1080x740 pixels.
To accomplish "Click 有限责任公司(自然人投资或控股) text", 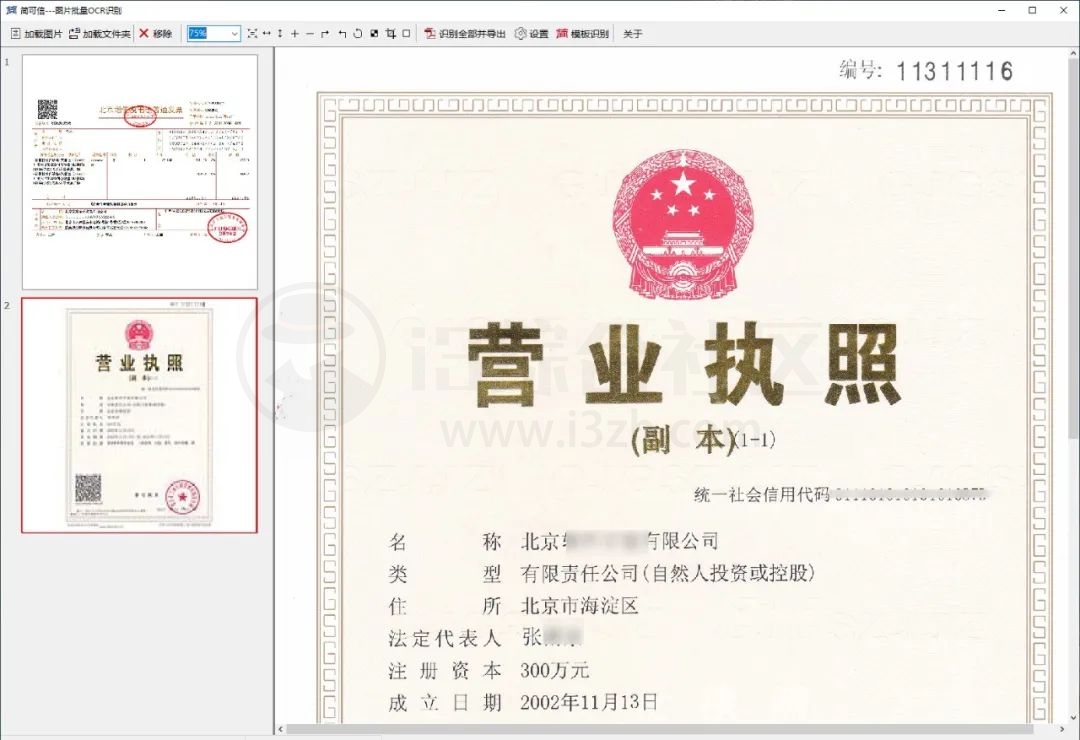I will [667, 573].
